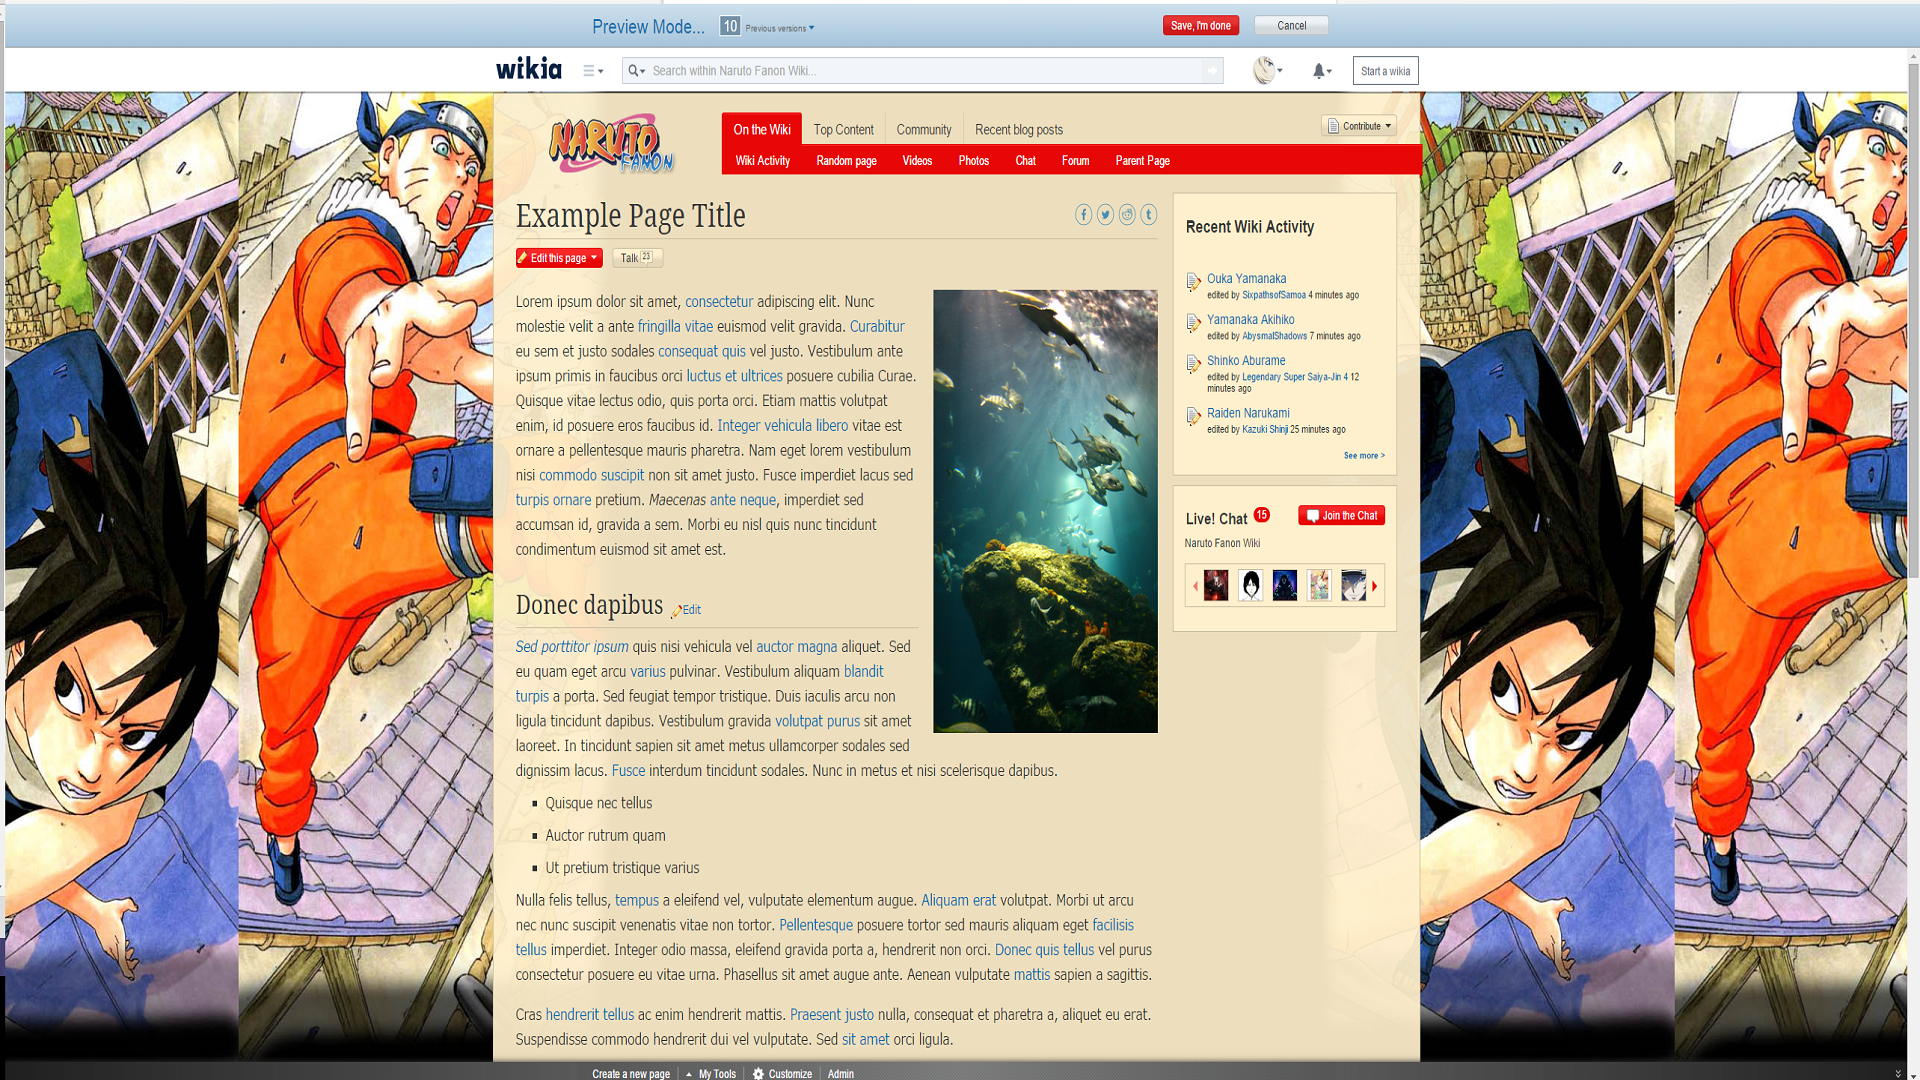Click See more activity link
The width and height of the screenshot is (1920, 1080).
point(1364,456)
